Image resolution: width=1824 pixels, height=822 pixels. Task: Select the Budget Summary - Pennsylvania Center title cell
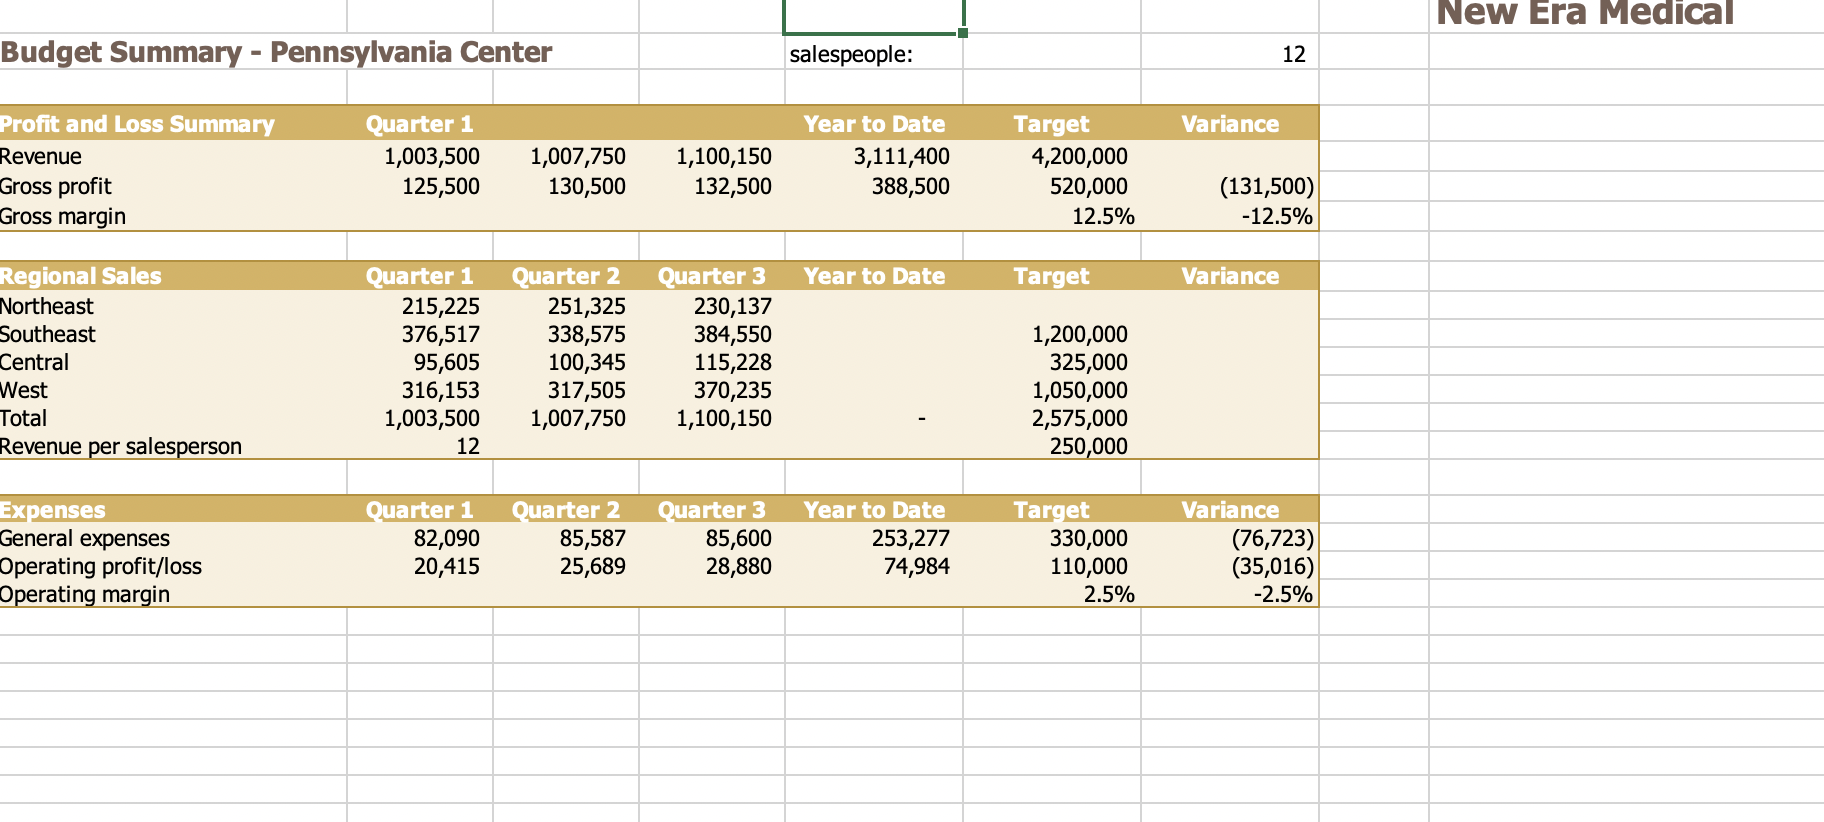[x=276, y=52]
